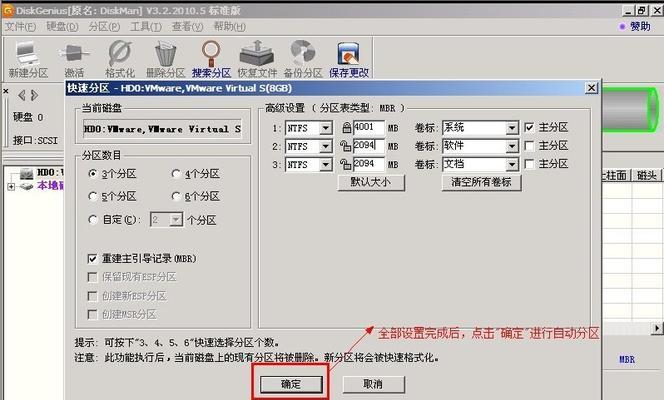Toggle 主分区 checkbox for partition 1
Image resolution: width=664 pixels, height=400 pixels.
529,127
